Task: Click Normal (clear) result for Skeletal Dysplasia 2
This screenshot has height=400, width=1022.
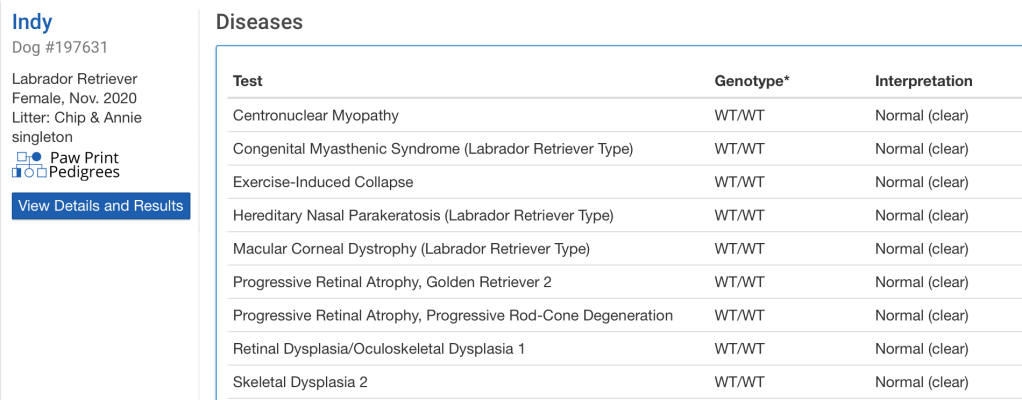Action: (x=921, y=382)
